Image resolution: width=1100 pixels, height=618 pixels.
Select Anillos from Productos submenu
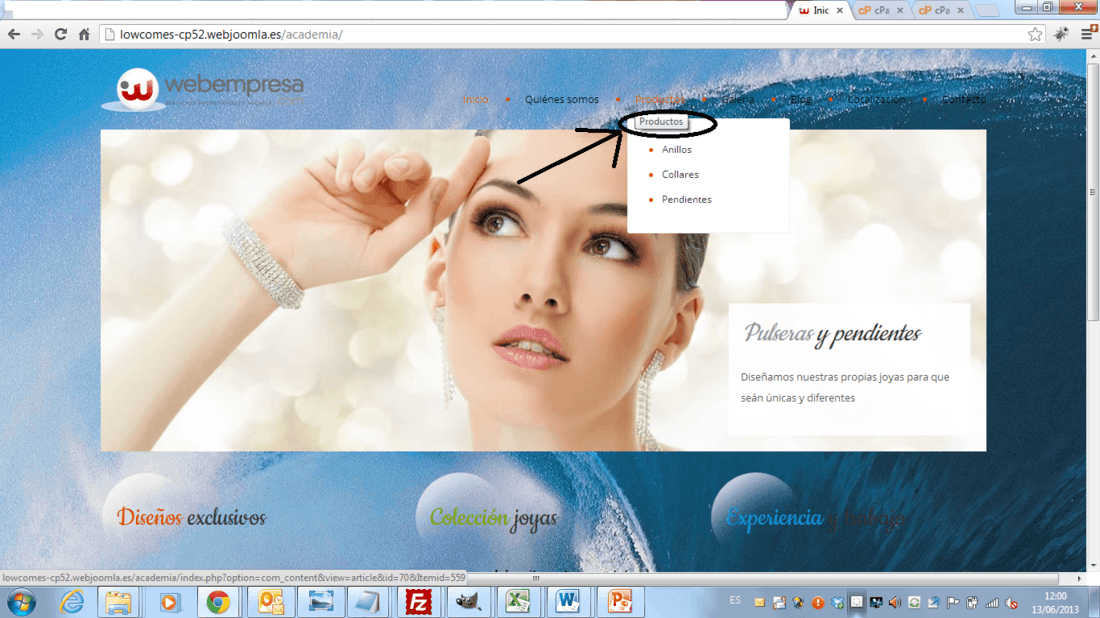pyautogui.click(x=676, y=149)
